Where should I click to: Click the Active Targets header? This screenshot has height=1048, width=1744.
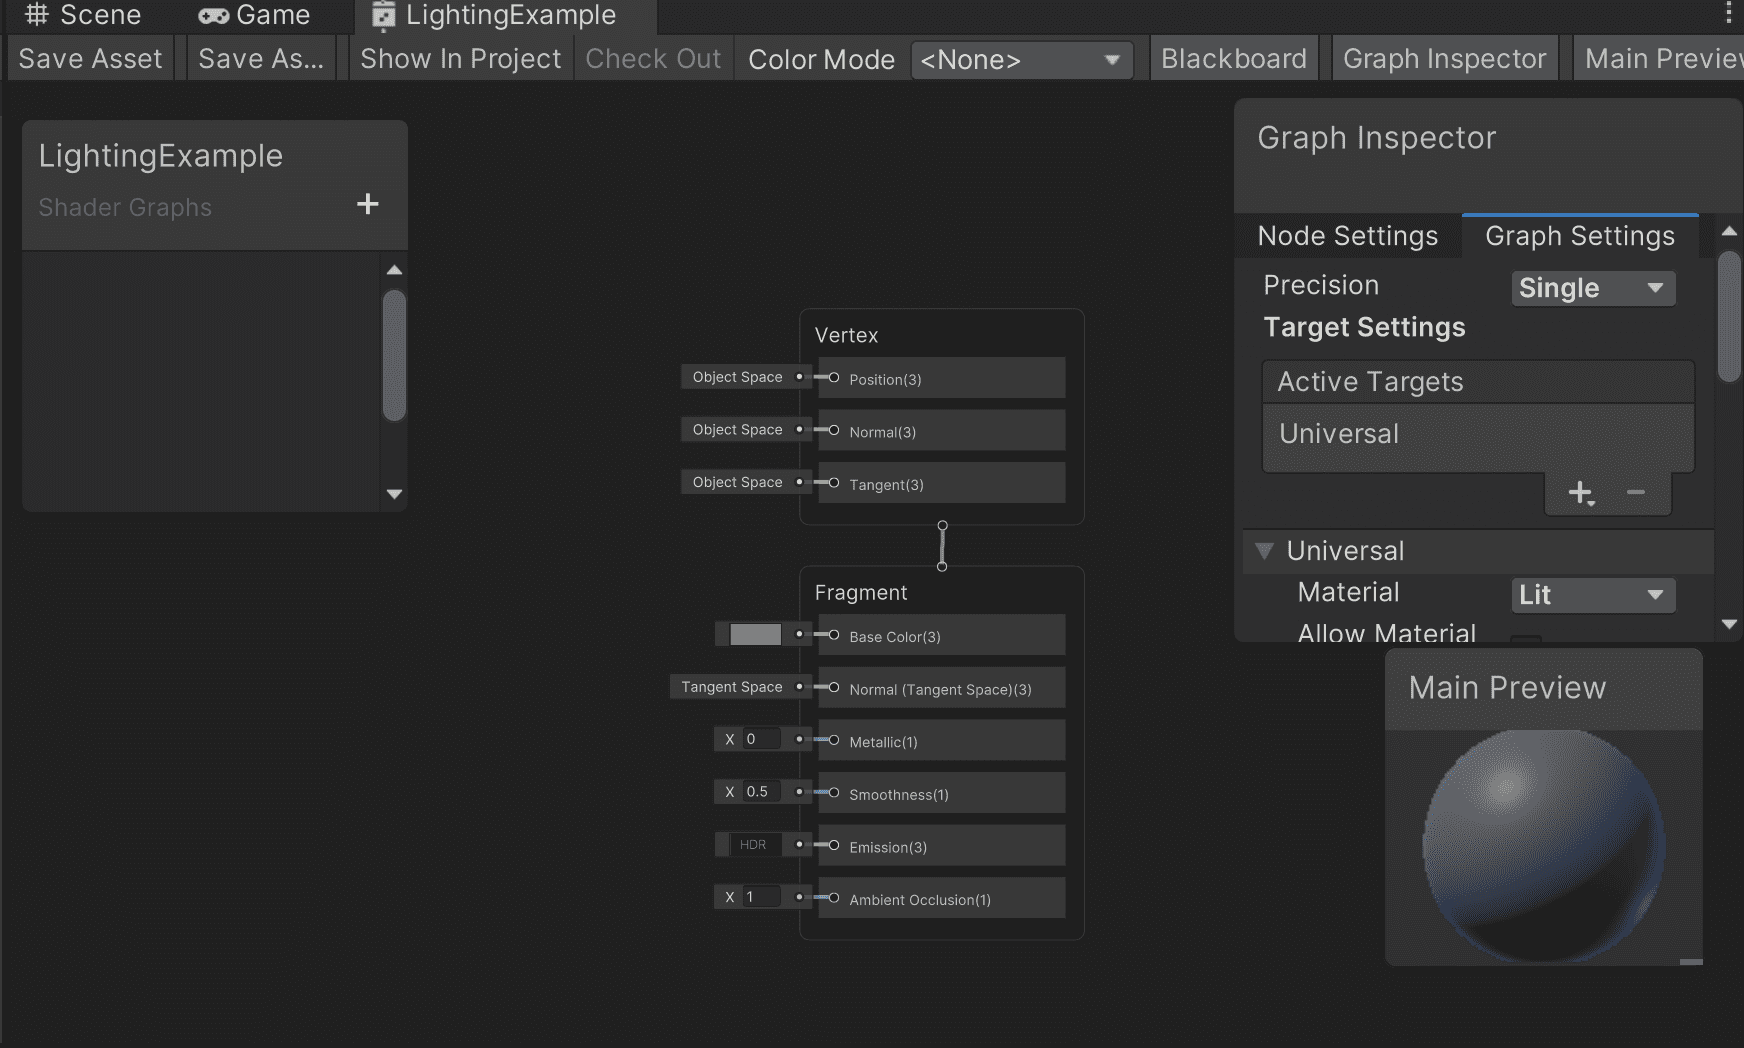(1478, 382)
